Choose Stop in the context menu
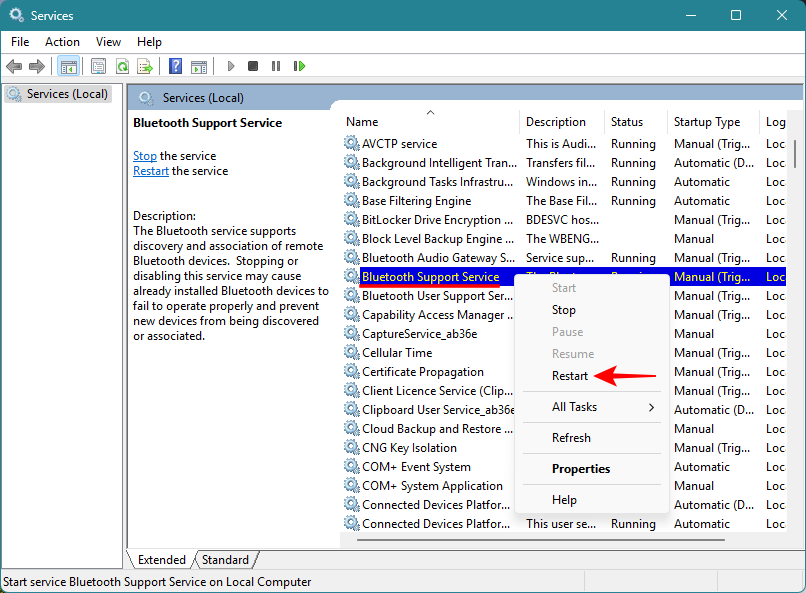Screen dimensions: 806x593 click(592, 310)
